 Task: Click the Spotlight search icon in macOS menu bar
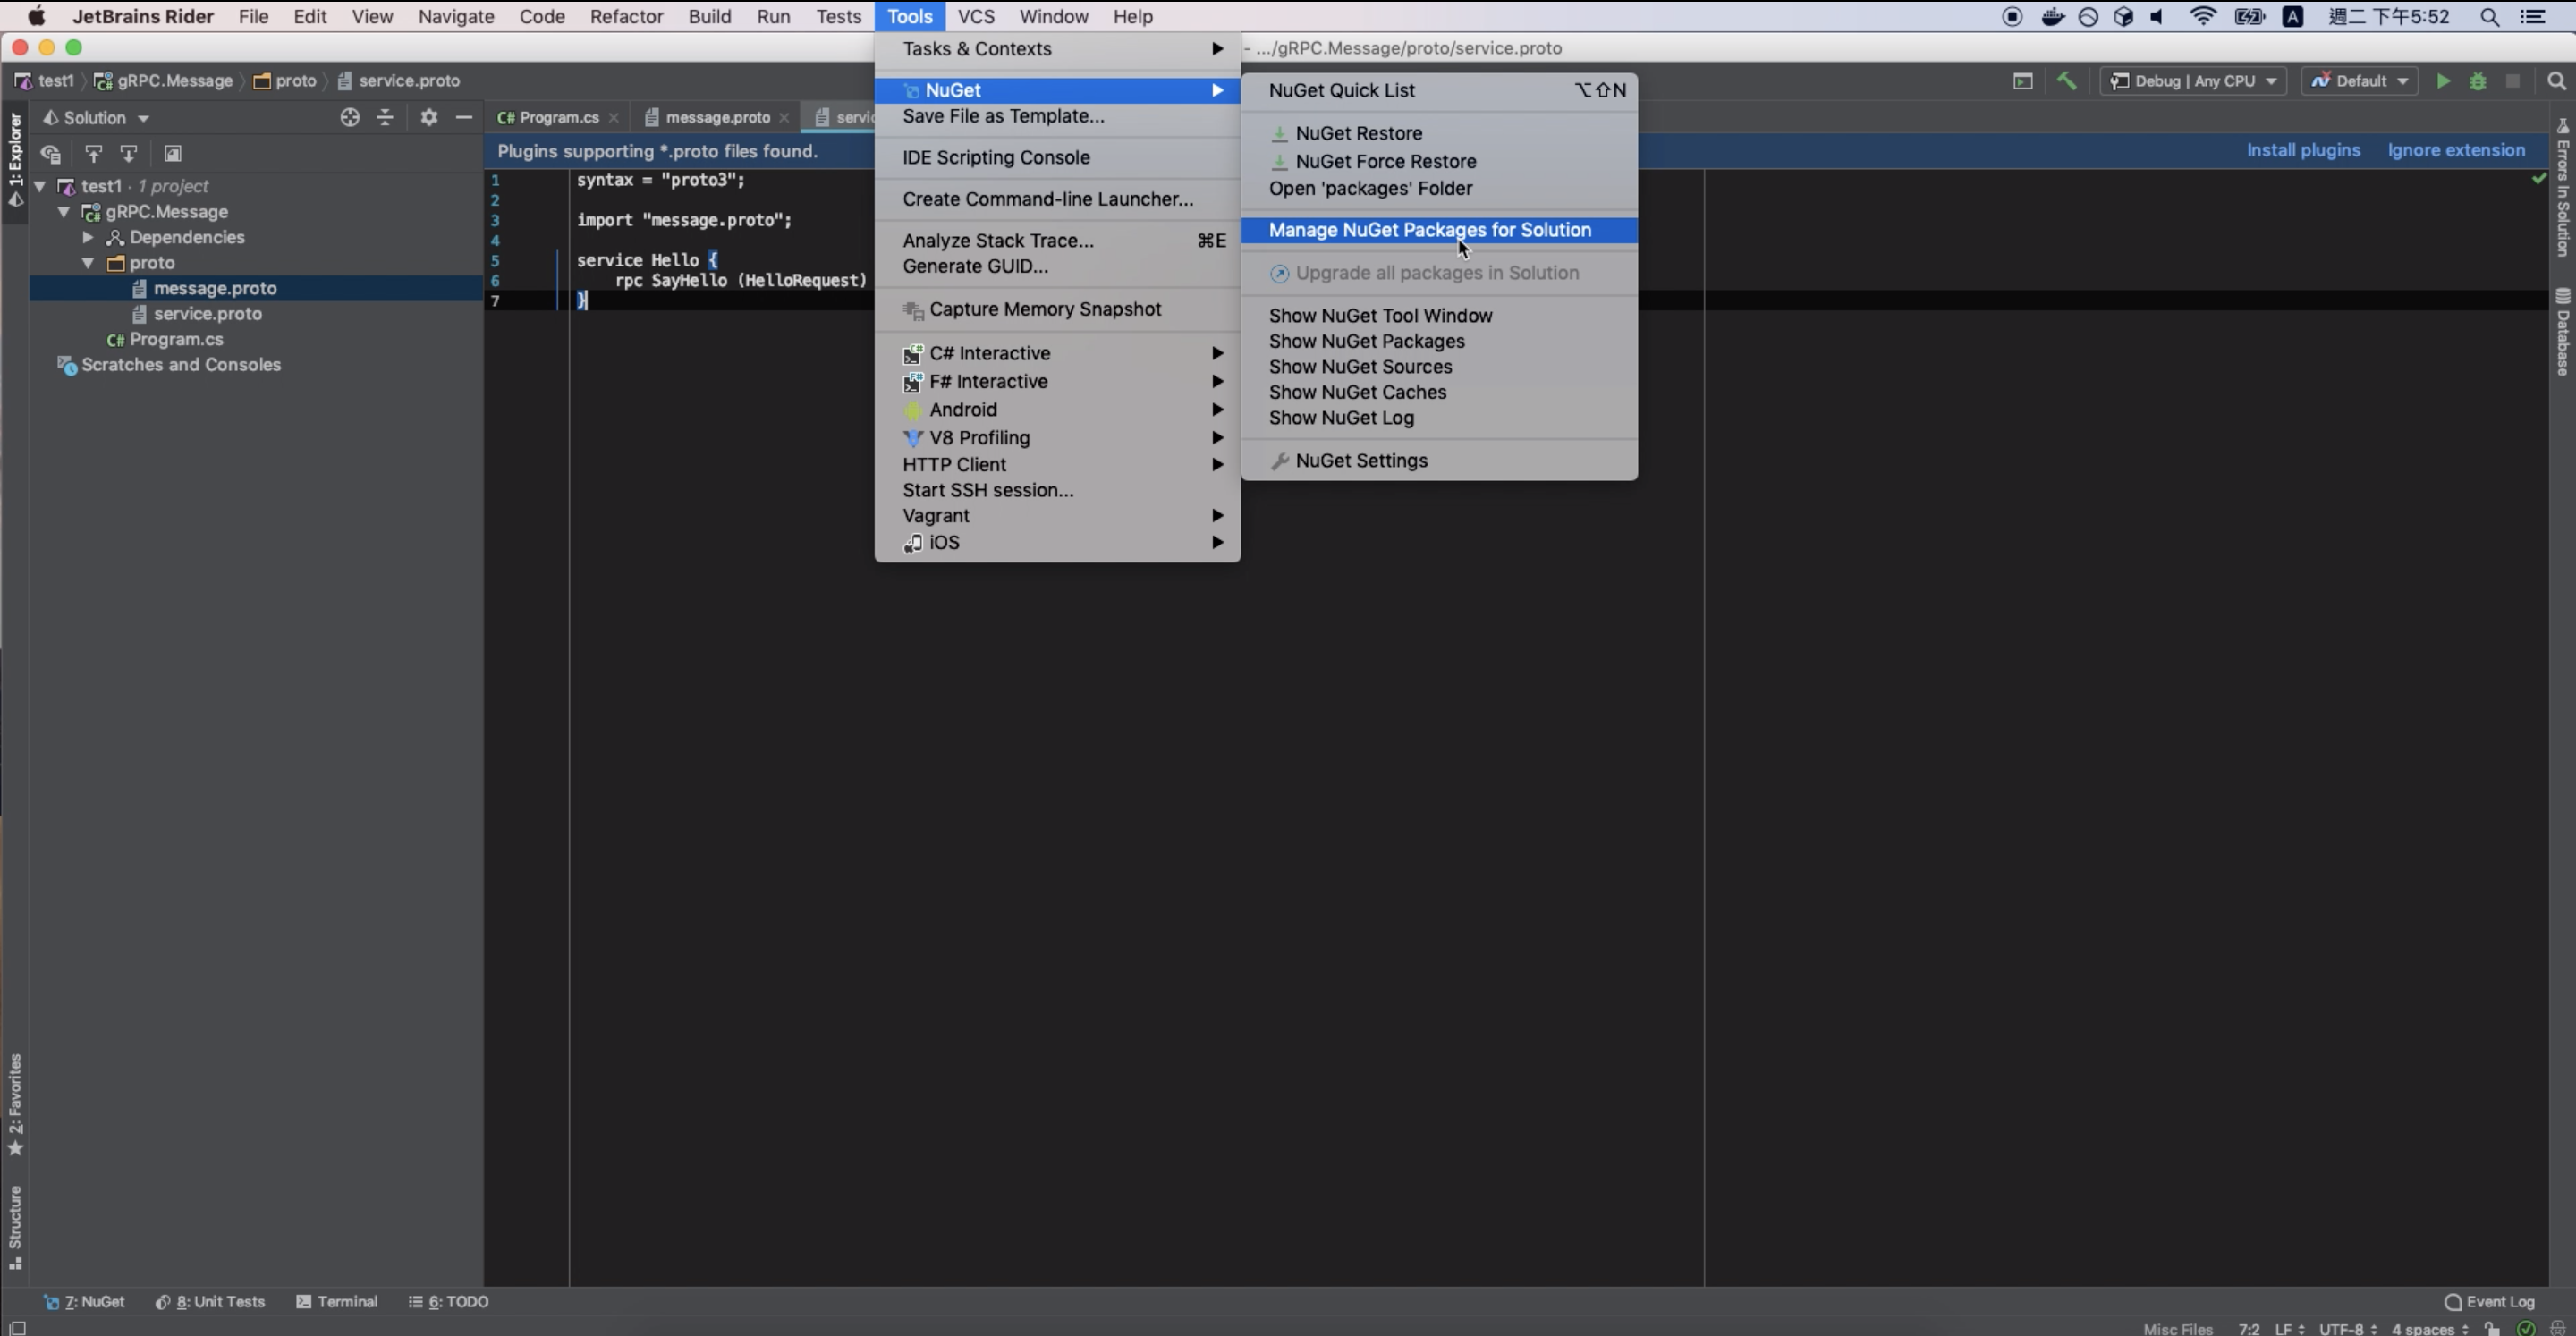(x=2490, y=17)
